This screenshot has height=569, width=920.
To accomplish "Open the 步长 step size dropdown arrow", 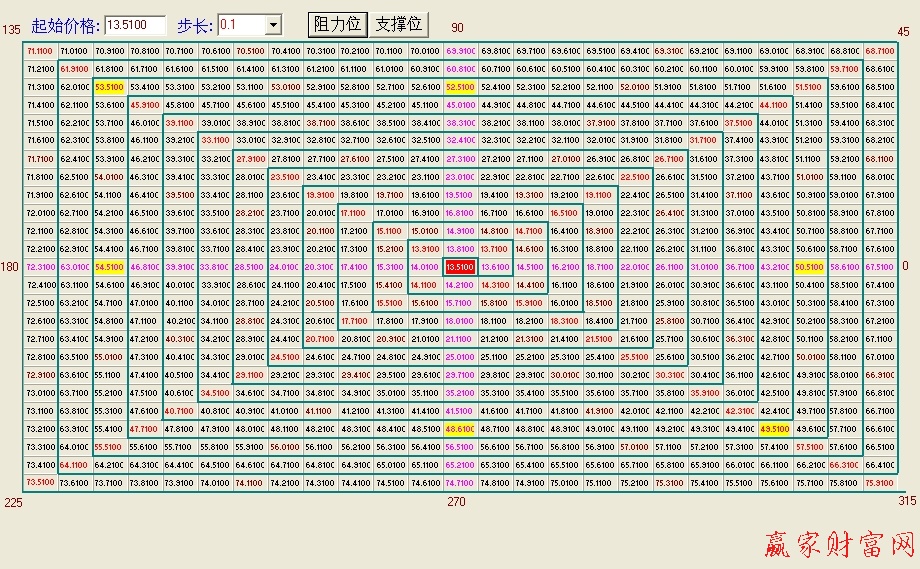I will [273, 23].
